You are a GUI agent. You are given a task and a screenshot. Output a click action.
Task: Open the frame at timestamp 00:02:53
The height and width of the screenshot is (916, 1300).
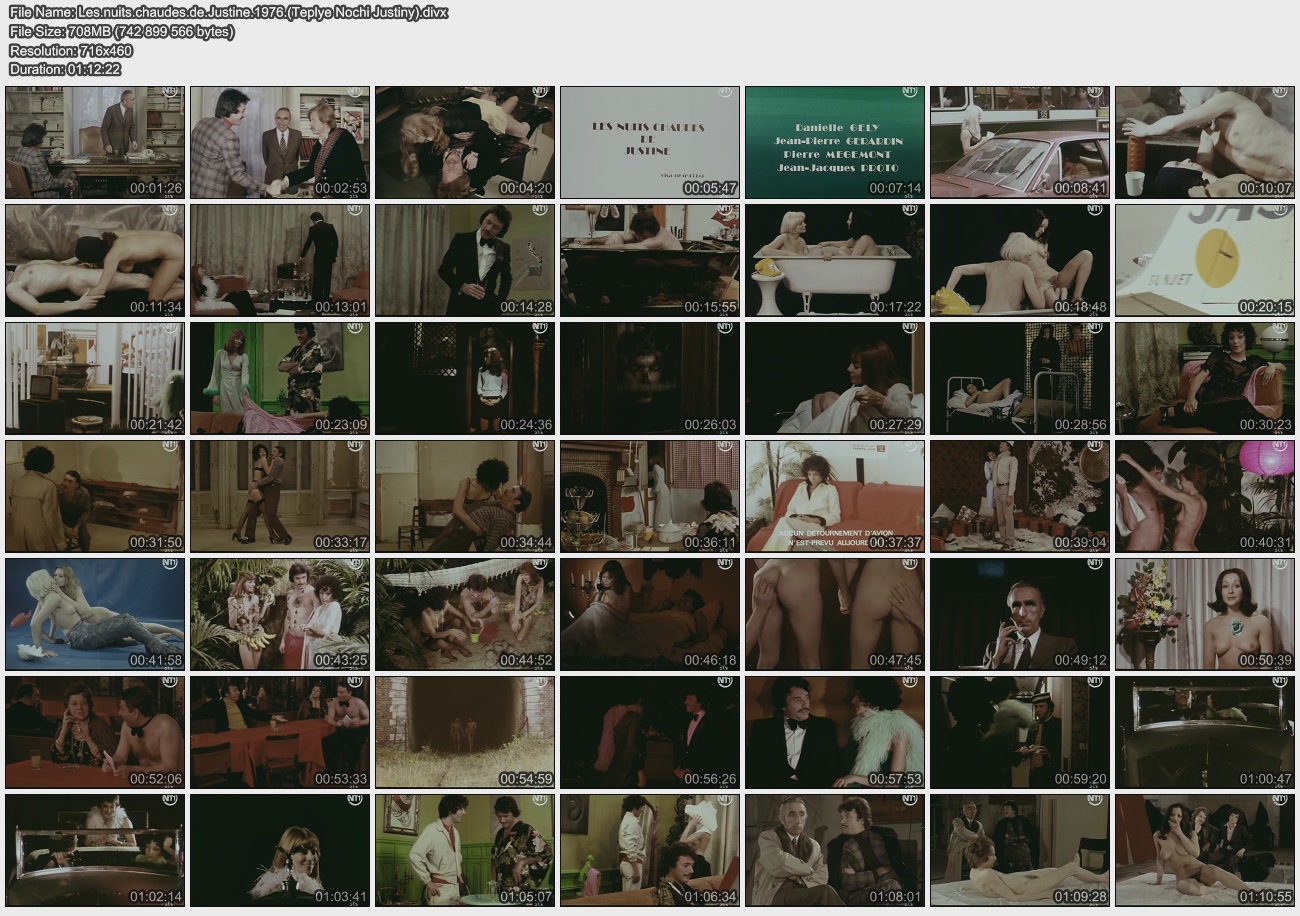point(280,142)
